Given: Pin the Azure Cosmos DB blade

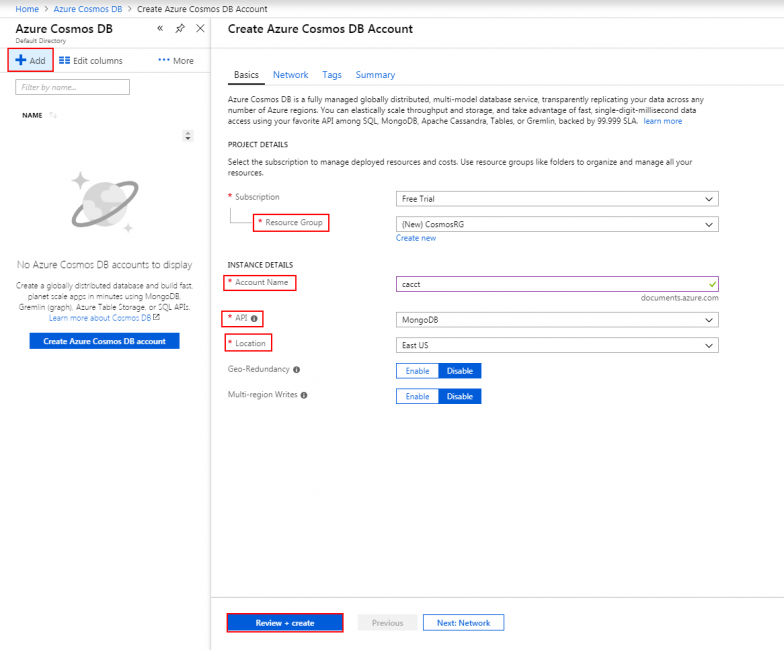Looking at the screenshot, I should coord(180,29).
